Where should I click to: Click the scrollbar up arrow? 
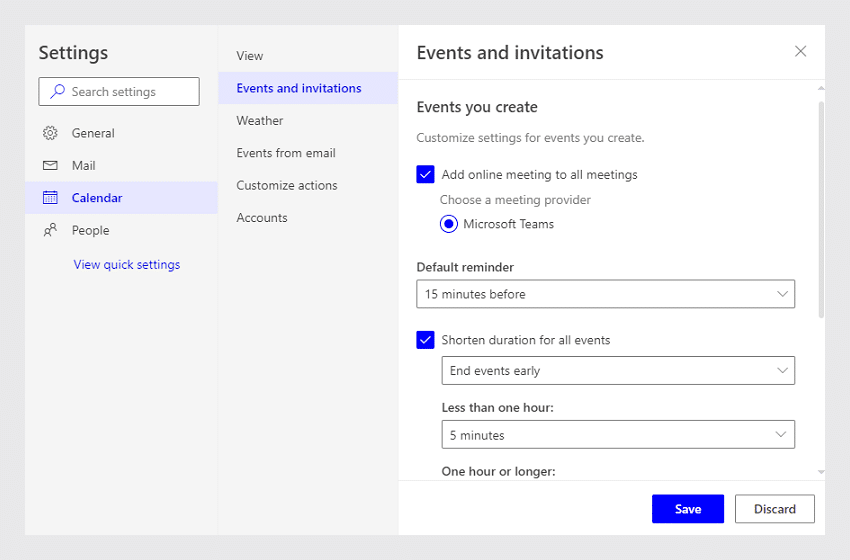[x=821, y=87]
